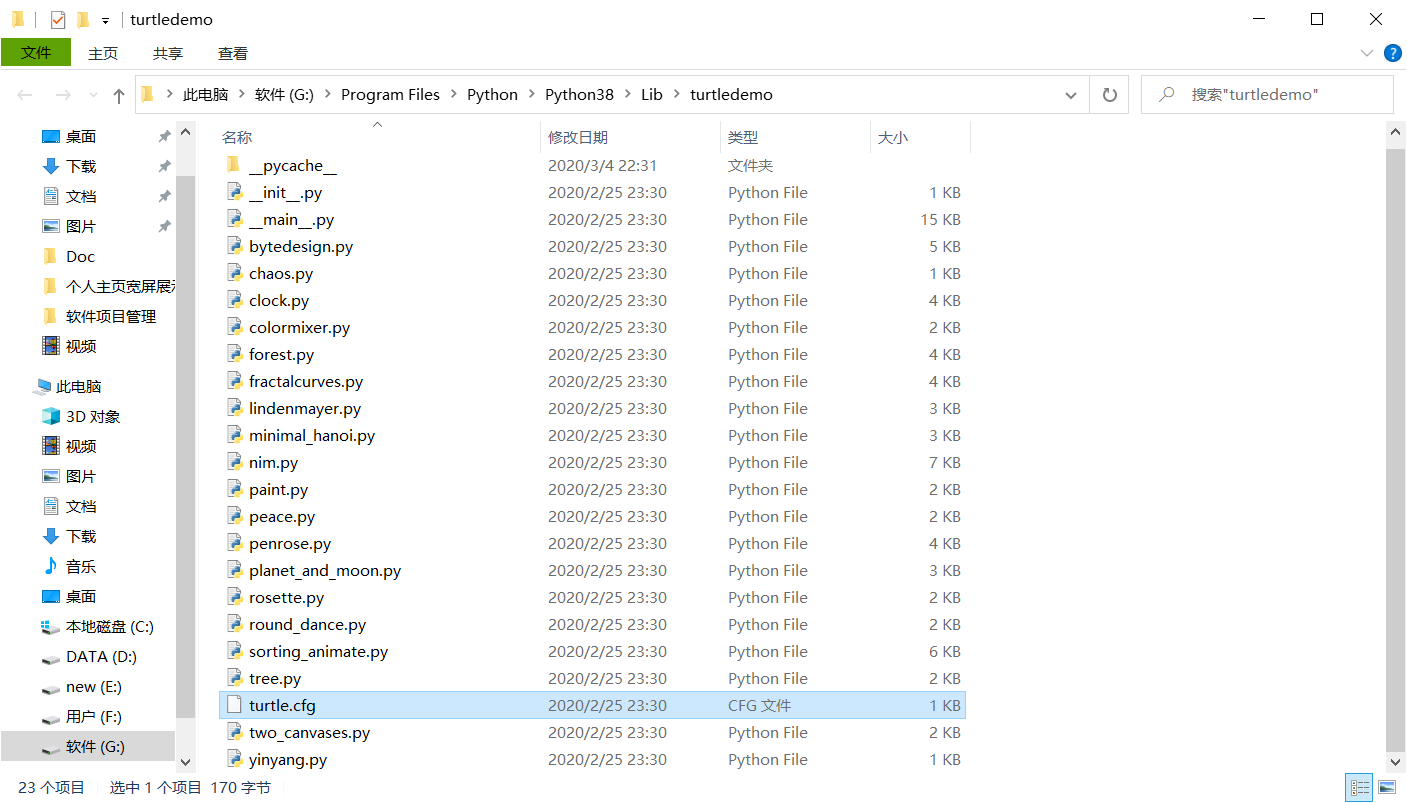Select the Python icon of bytedesign.py
This screenshot has width=1407, height=803.
pyautogui.click(x=234, y=246)
